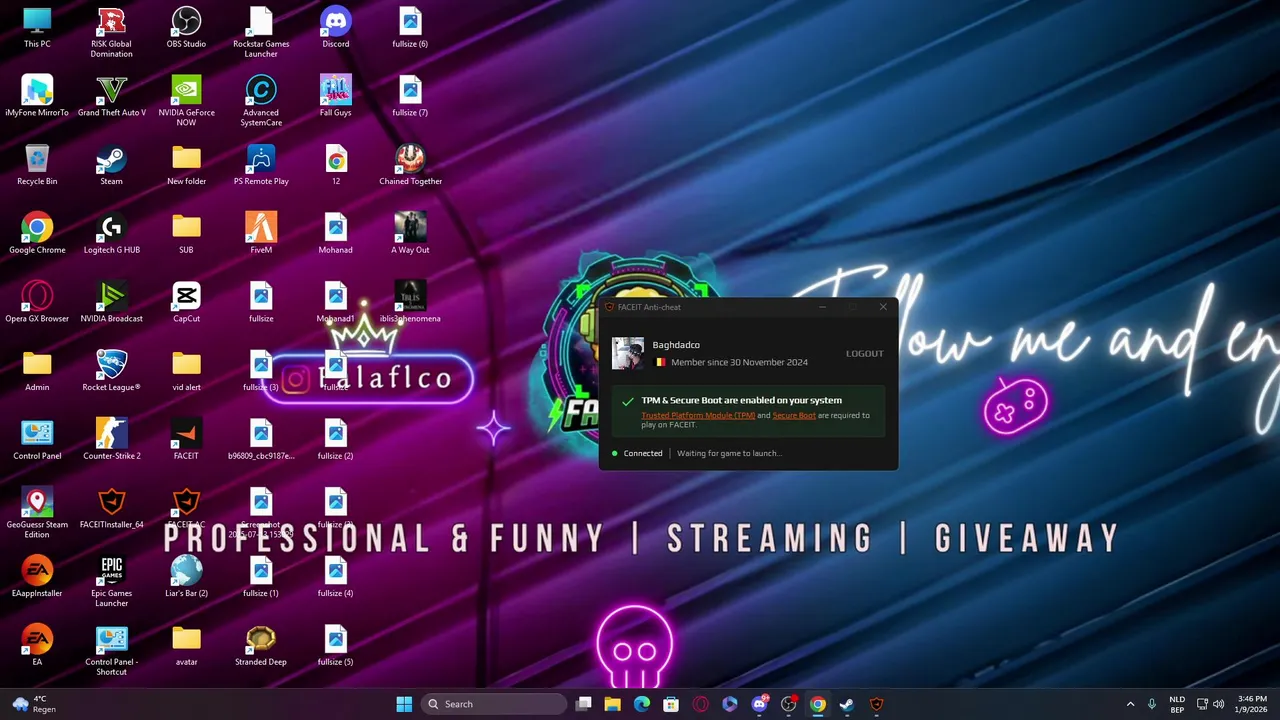Open CapCut desktop shortcut

(x=186, y=302)
